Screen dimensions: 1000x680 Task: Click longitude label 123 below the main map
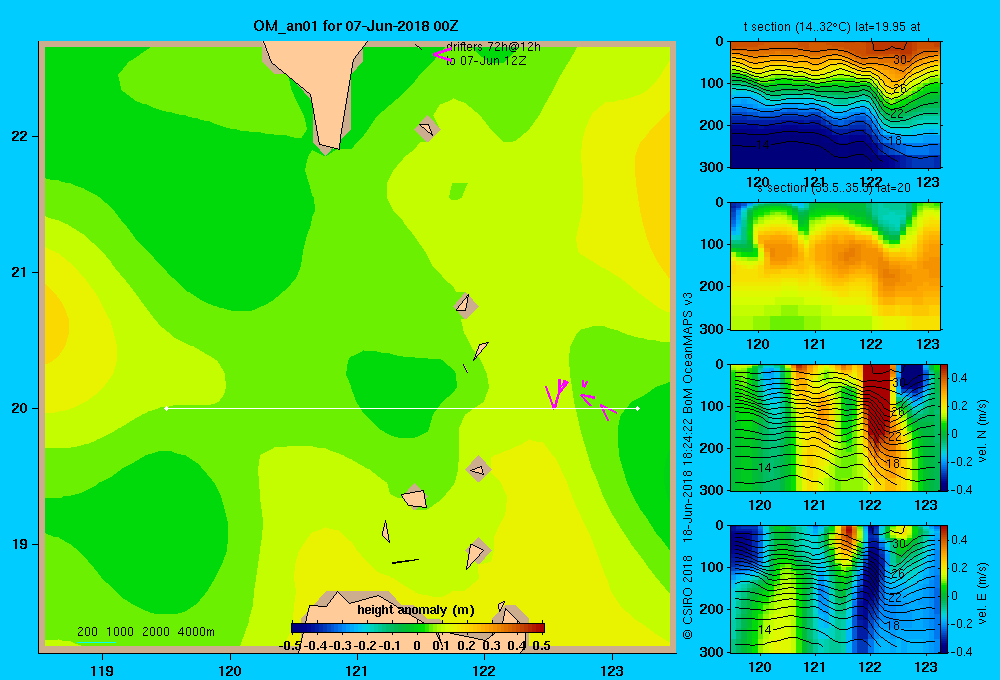612,670
